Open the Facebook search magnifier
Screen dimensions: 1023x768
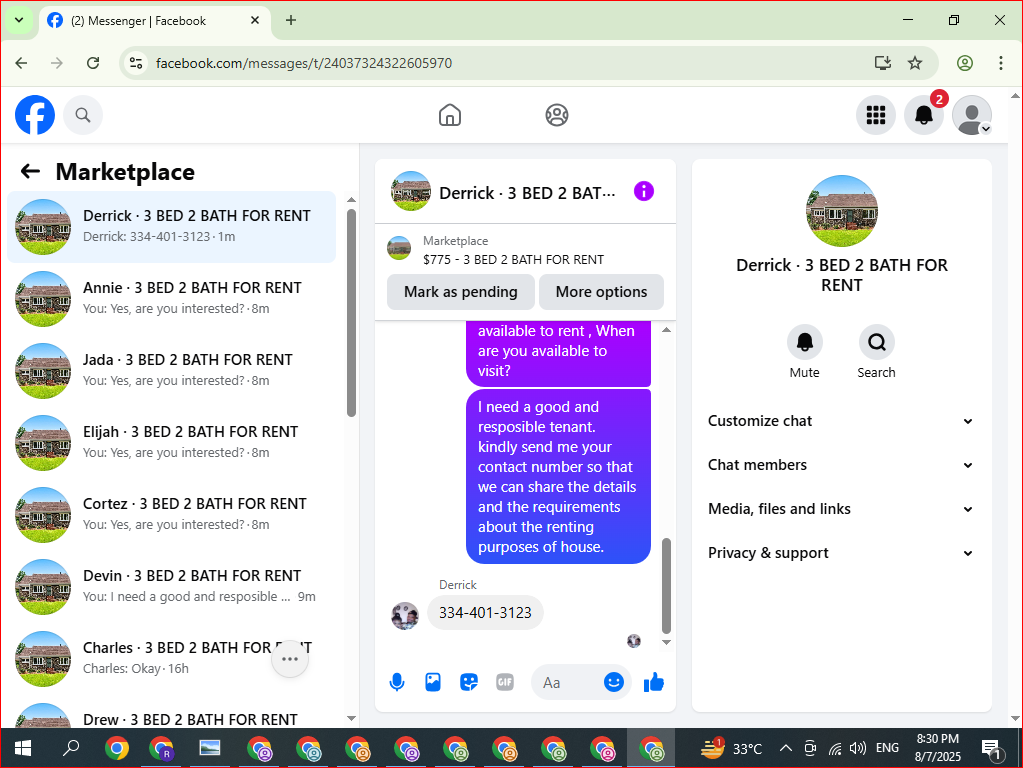82,115
